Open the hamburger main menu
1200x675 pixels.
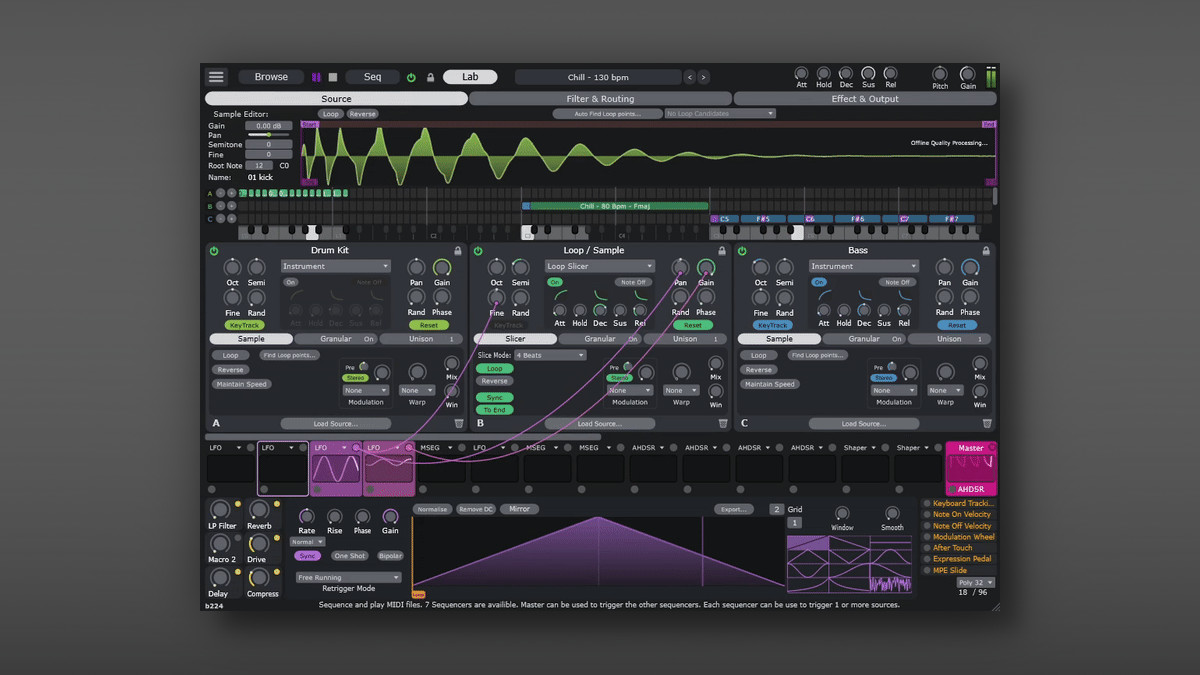(217, 77)
